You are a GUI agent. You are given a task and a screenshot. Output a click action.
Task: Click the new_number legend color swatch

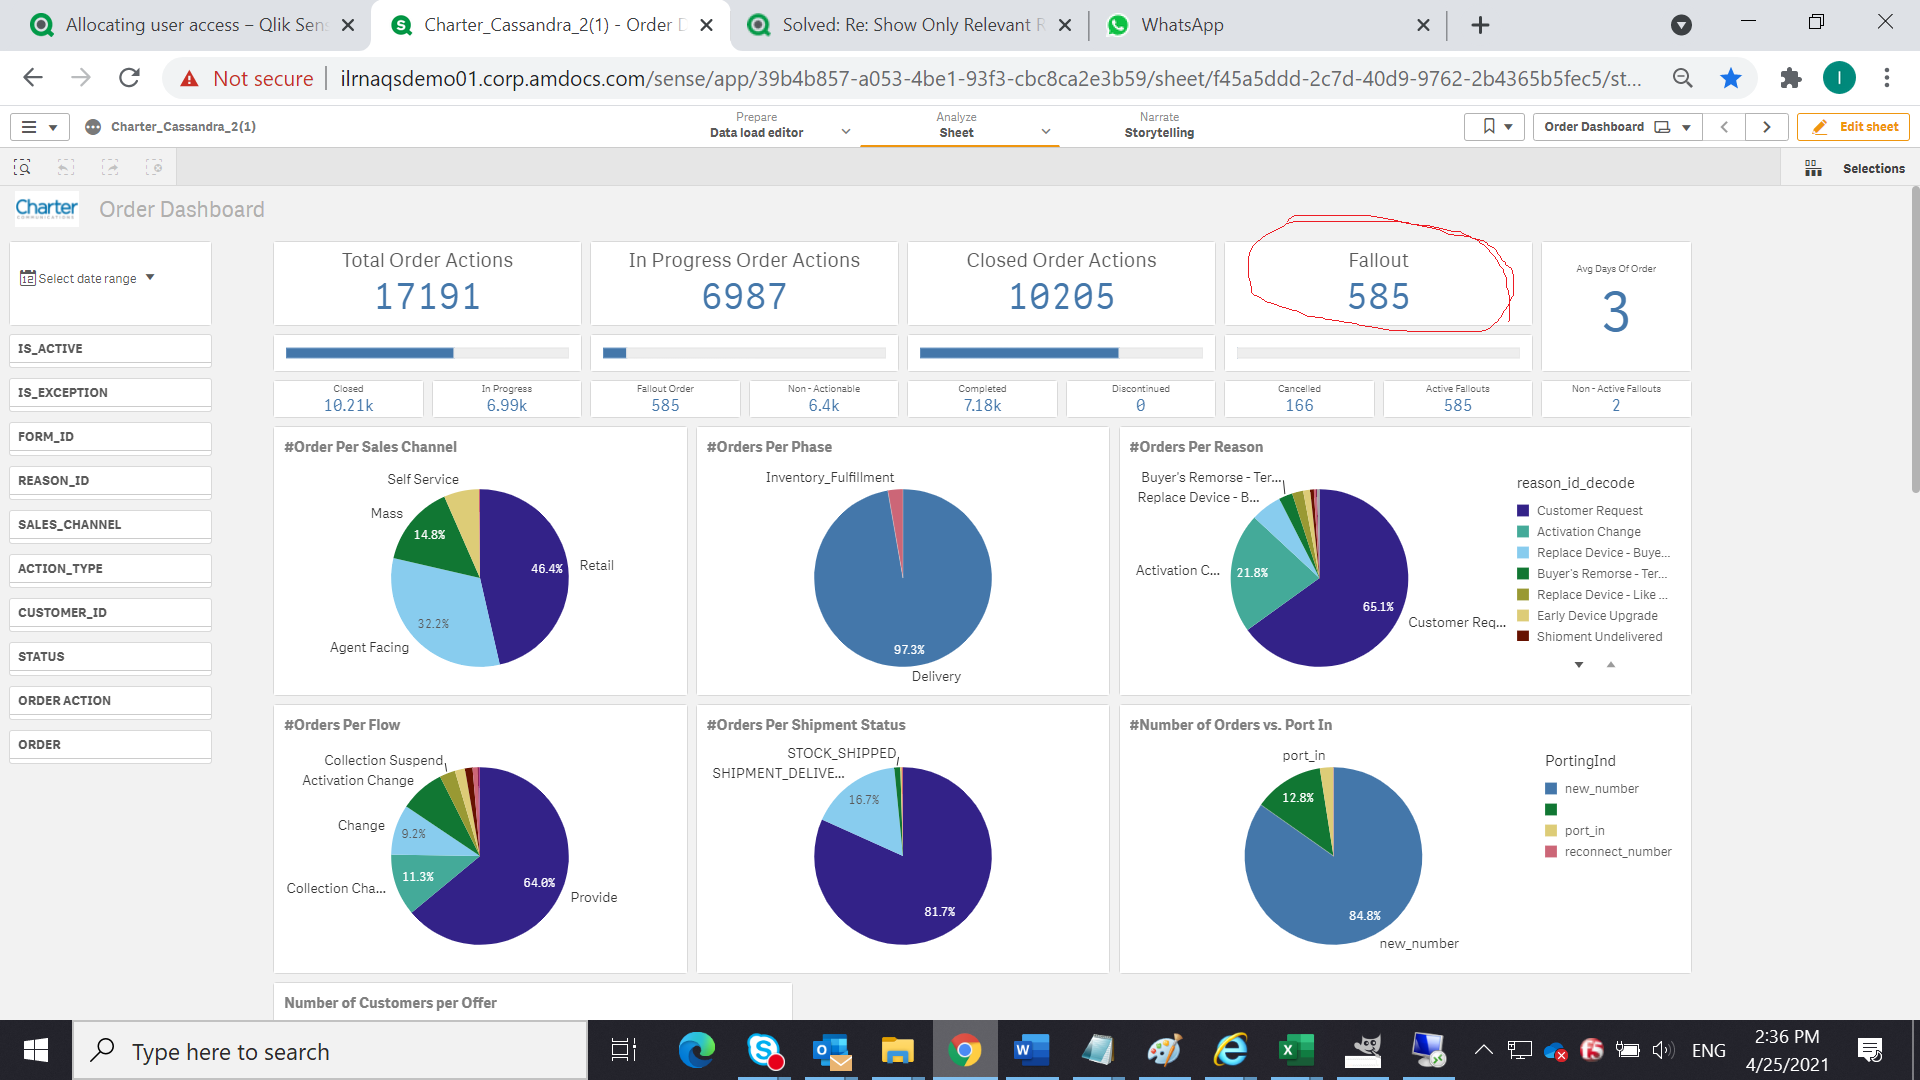pyautogui.click(x=1551, y=789)
